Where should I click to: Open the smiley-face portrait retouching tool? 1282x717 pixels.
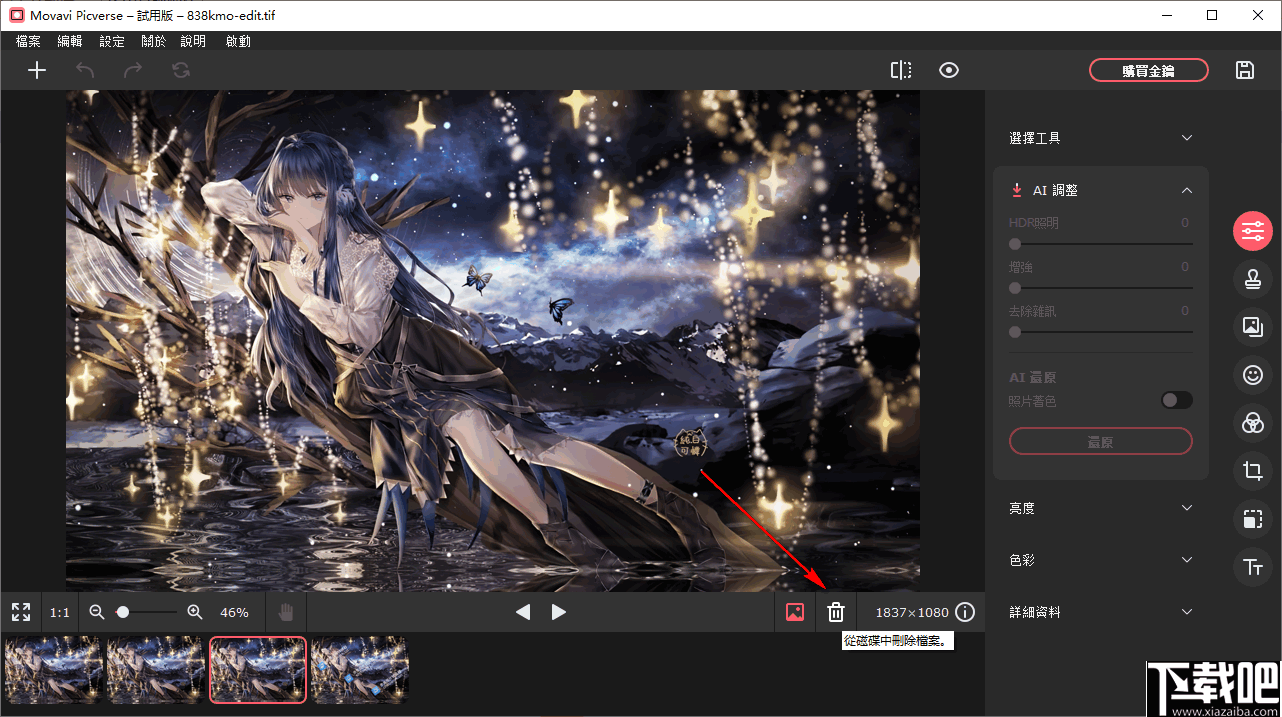pos(1252,375)
